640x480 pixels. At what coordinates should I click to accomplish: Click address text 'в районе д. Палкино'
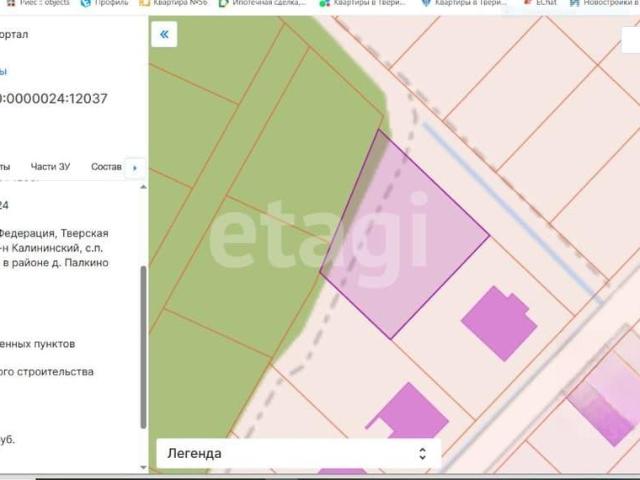(56, 262)
